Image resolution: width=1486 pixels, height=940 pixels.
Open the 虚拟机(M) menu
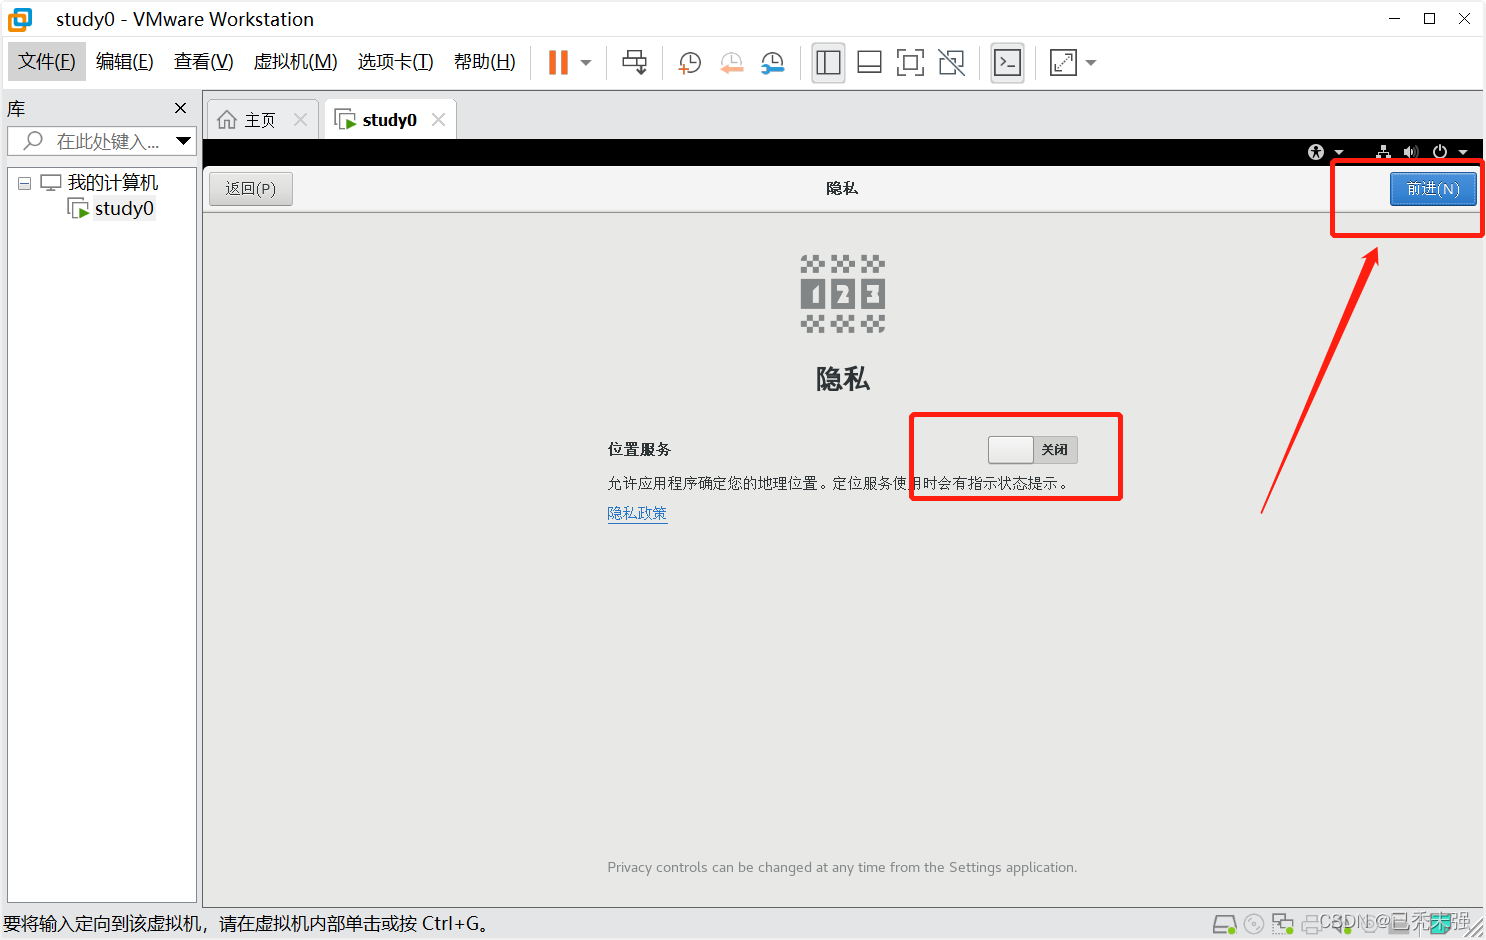296,61
